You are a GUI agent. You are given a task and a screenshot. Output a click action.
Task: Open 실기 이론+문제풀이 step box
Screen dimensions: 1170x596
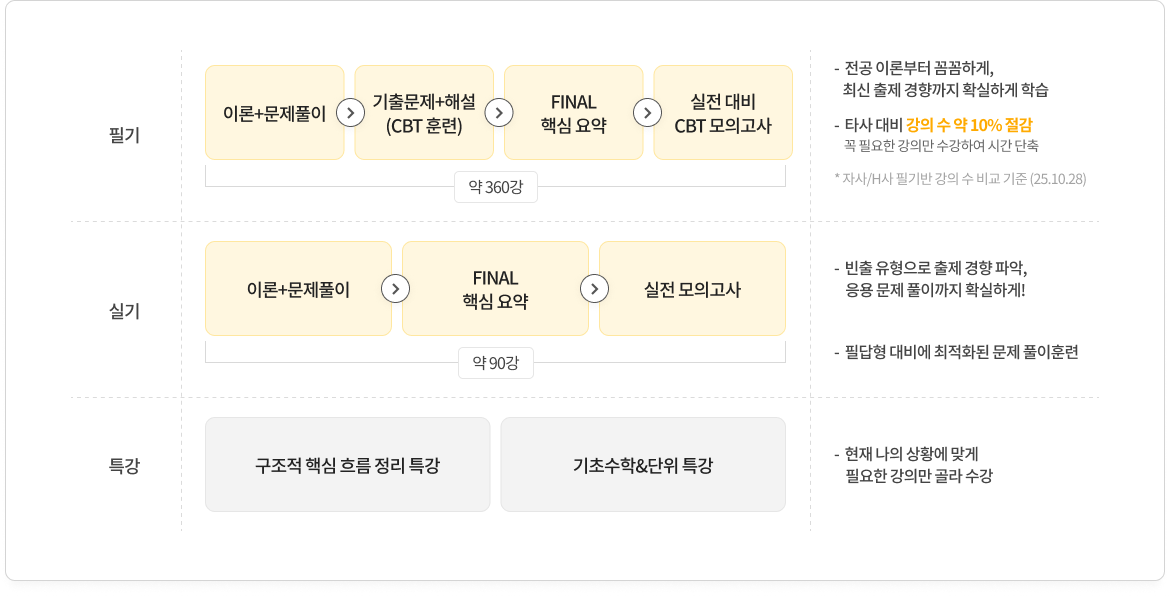[298, 289]
